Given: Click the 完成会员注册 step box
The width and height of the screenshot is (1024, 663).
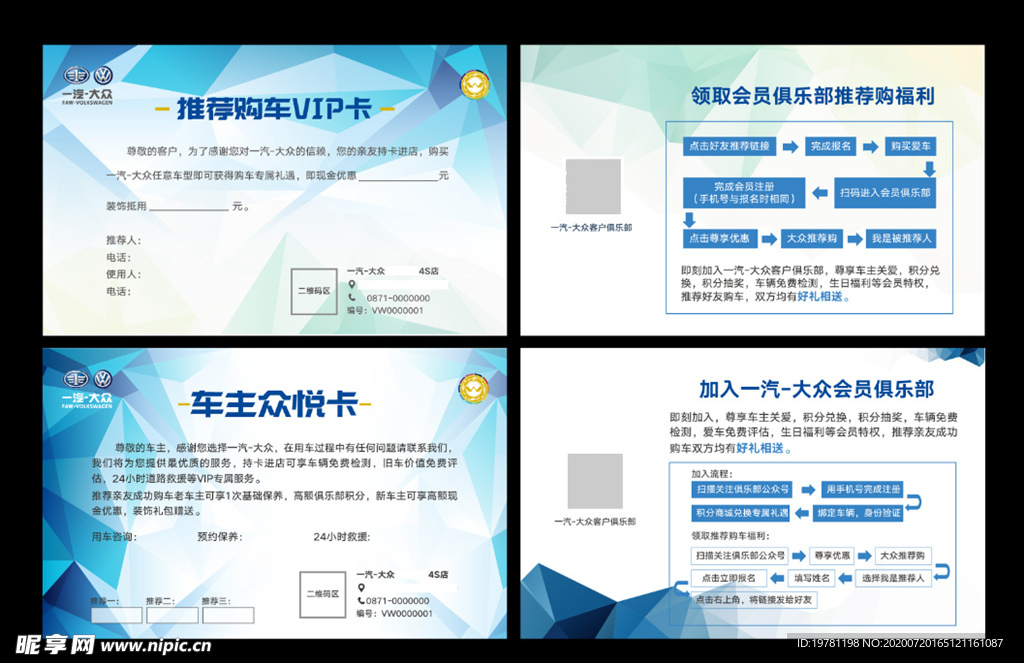Looking at the screenshot, I should tap(744, 193).
